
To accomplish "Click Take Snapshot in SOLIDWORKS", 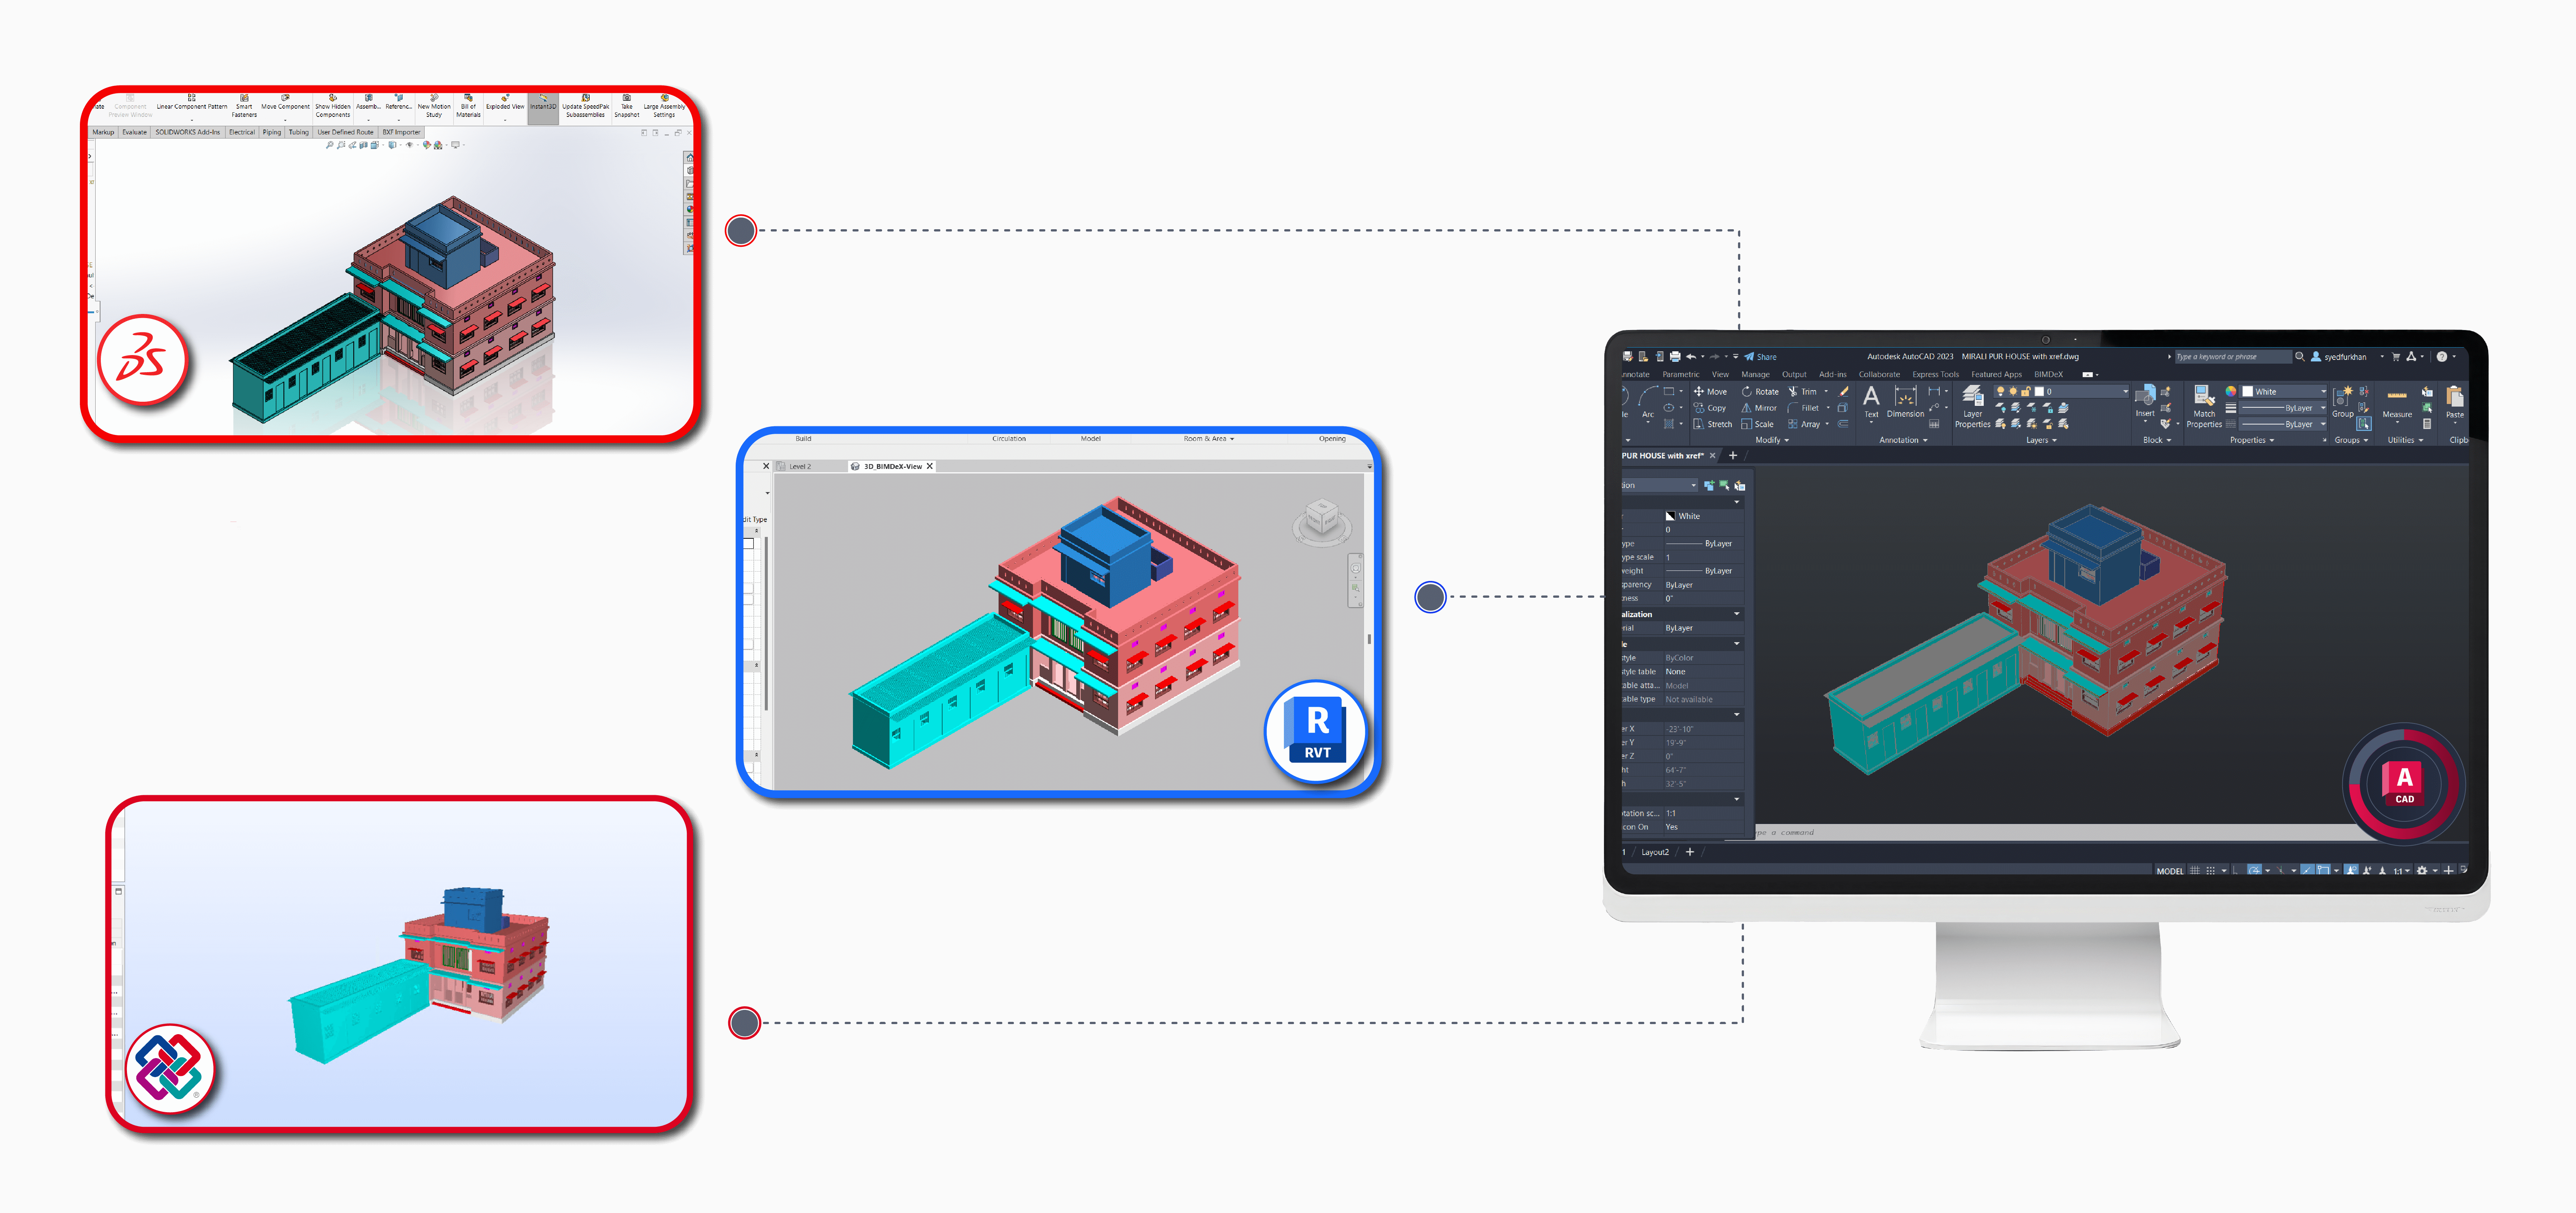I will coord(627,106).
